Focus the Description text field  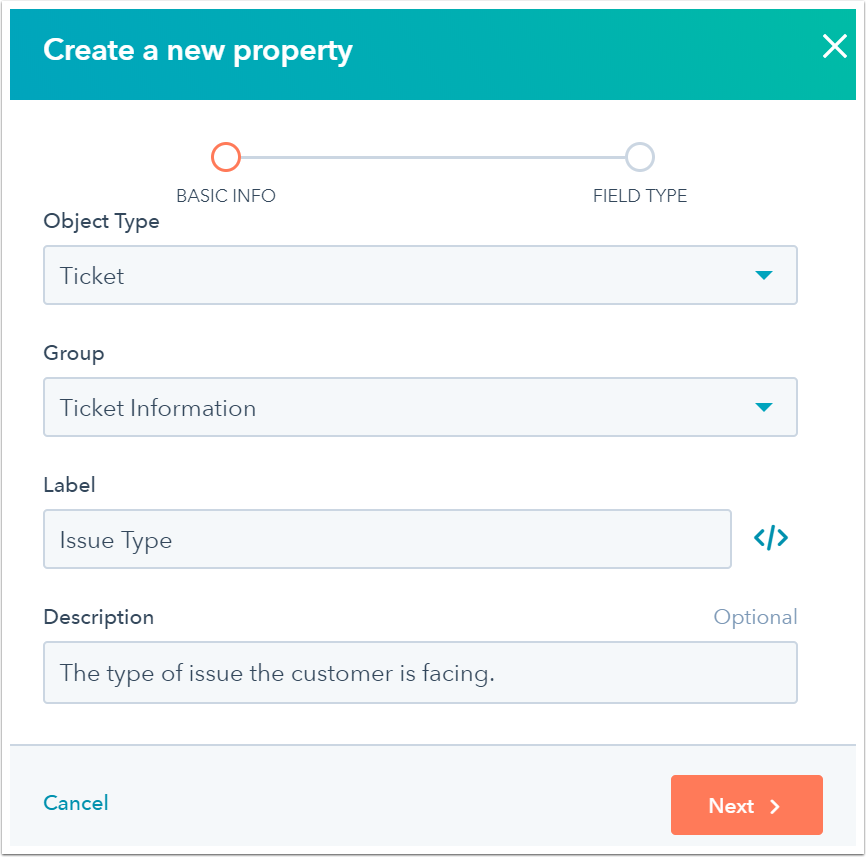click(420, 673)
